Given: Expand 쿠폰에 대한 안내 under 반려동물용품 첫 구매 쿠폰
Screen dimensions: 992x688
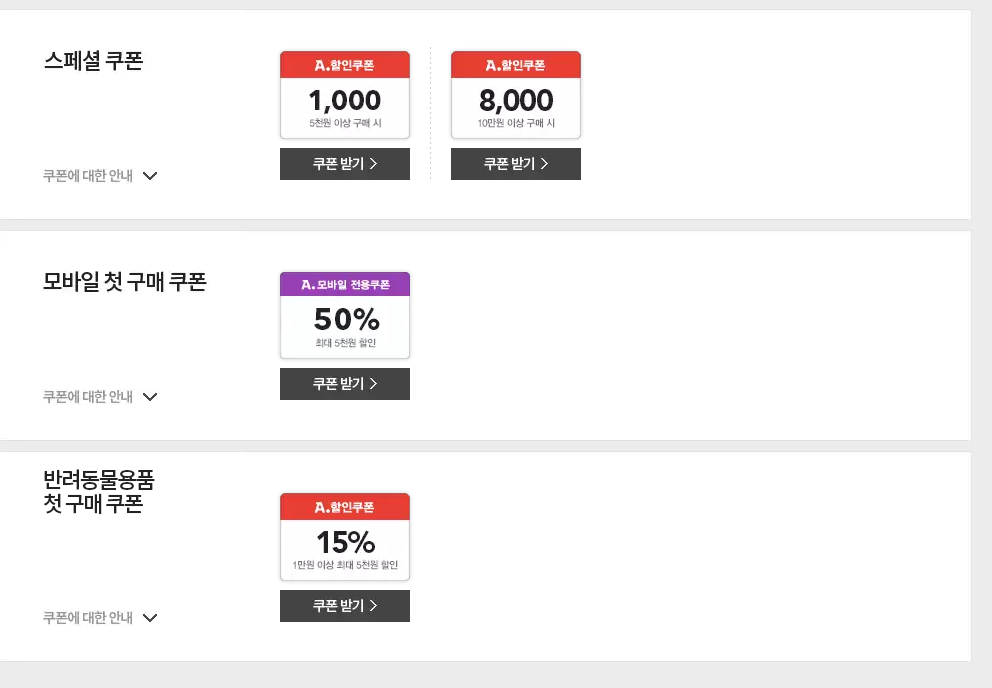Looking at the screenshot, I should (150, 618).
